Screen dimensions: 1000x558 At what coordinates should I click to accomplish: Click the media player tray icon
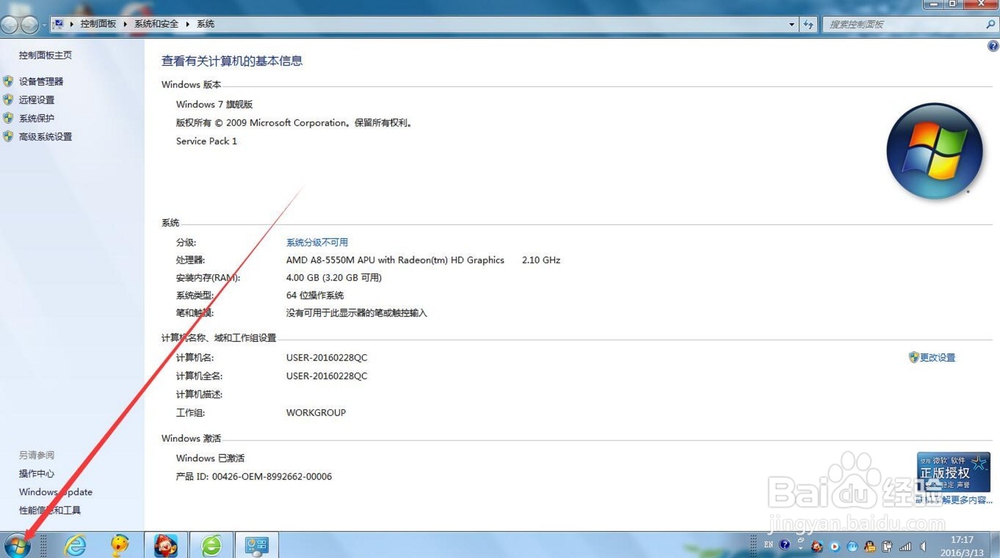834,547
